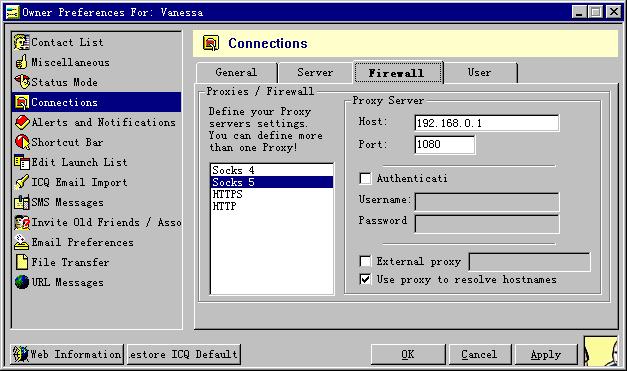Select Socks 5 in proxy list

click(x=272, y=182)
